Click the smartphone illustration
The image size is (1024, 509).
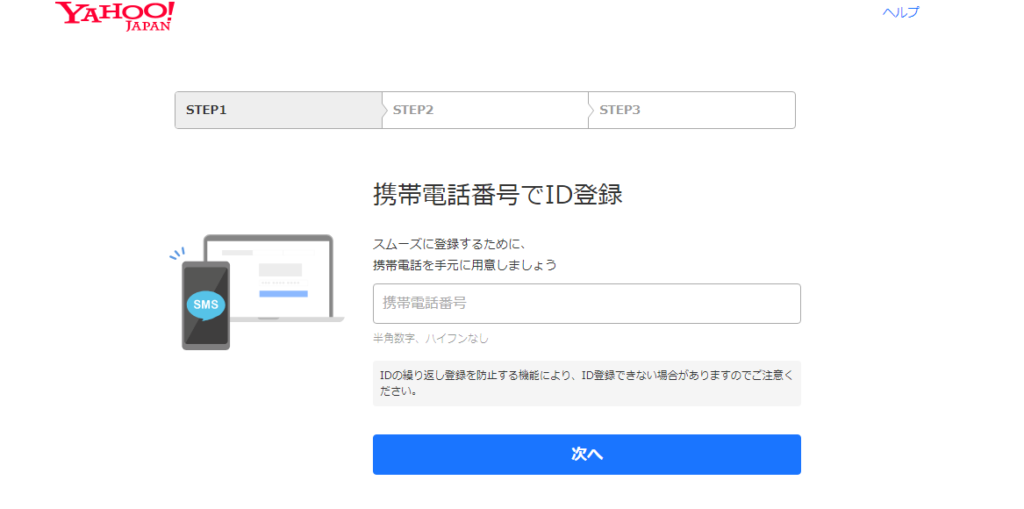click(x=205, y=330)
